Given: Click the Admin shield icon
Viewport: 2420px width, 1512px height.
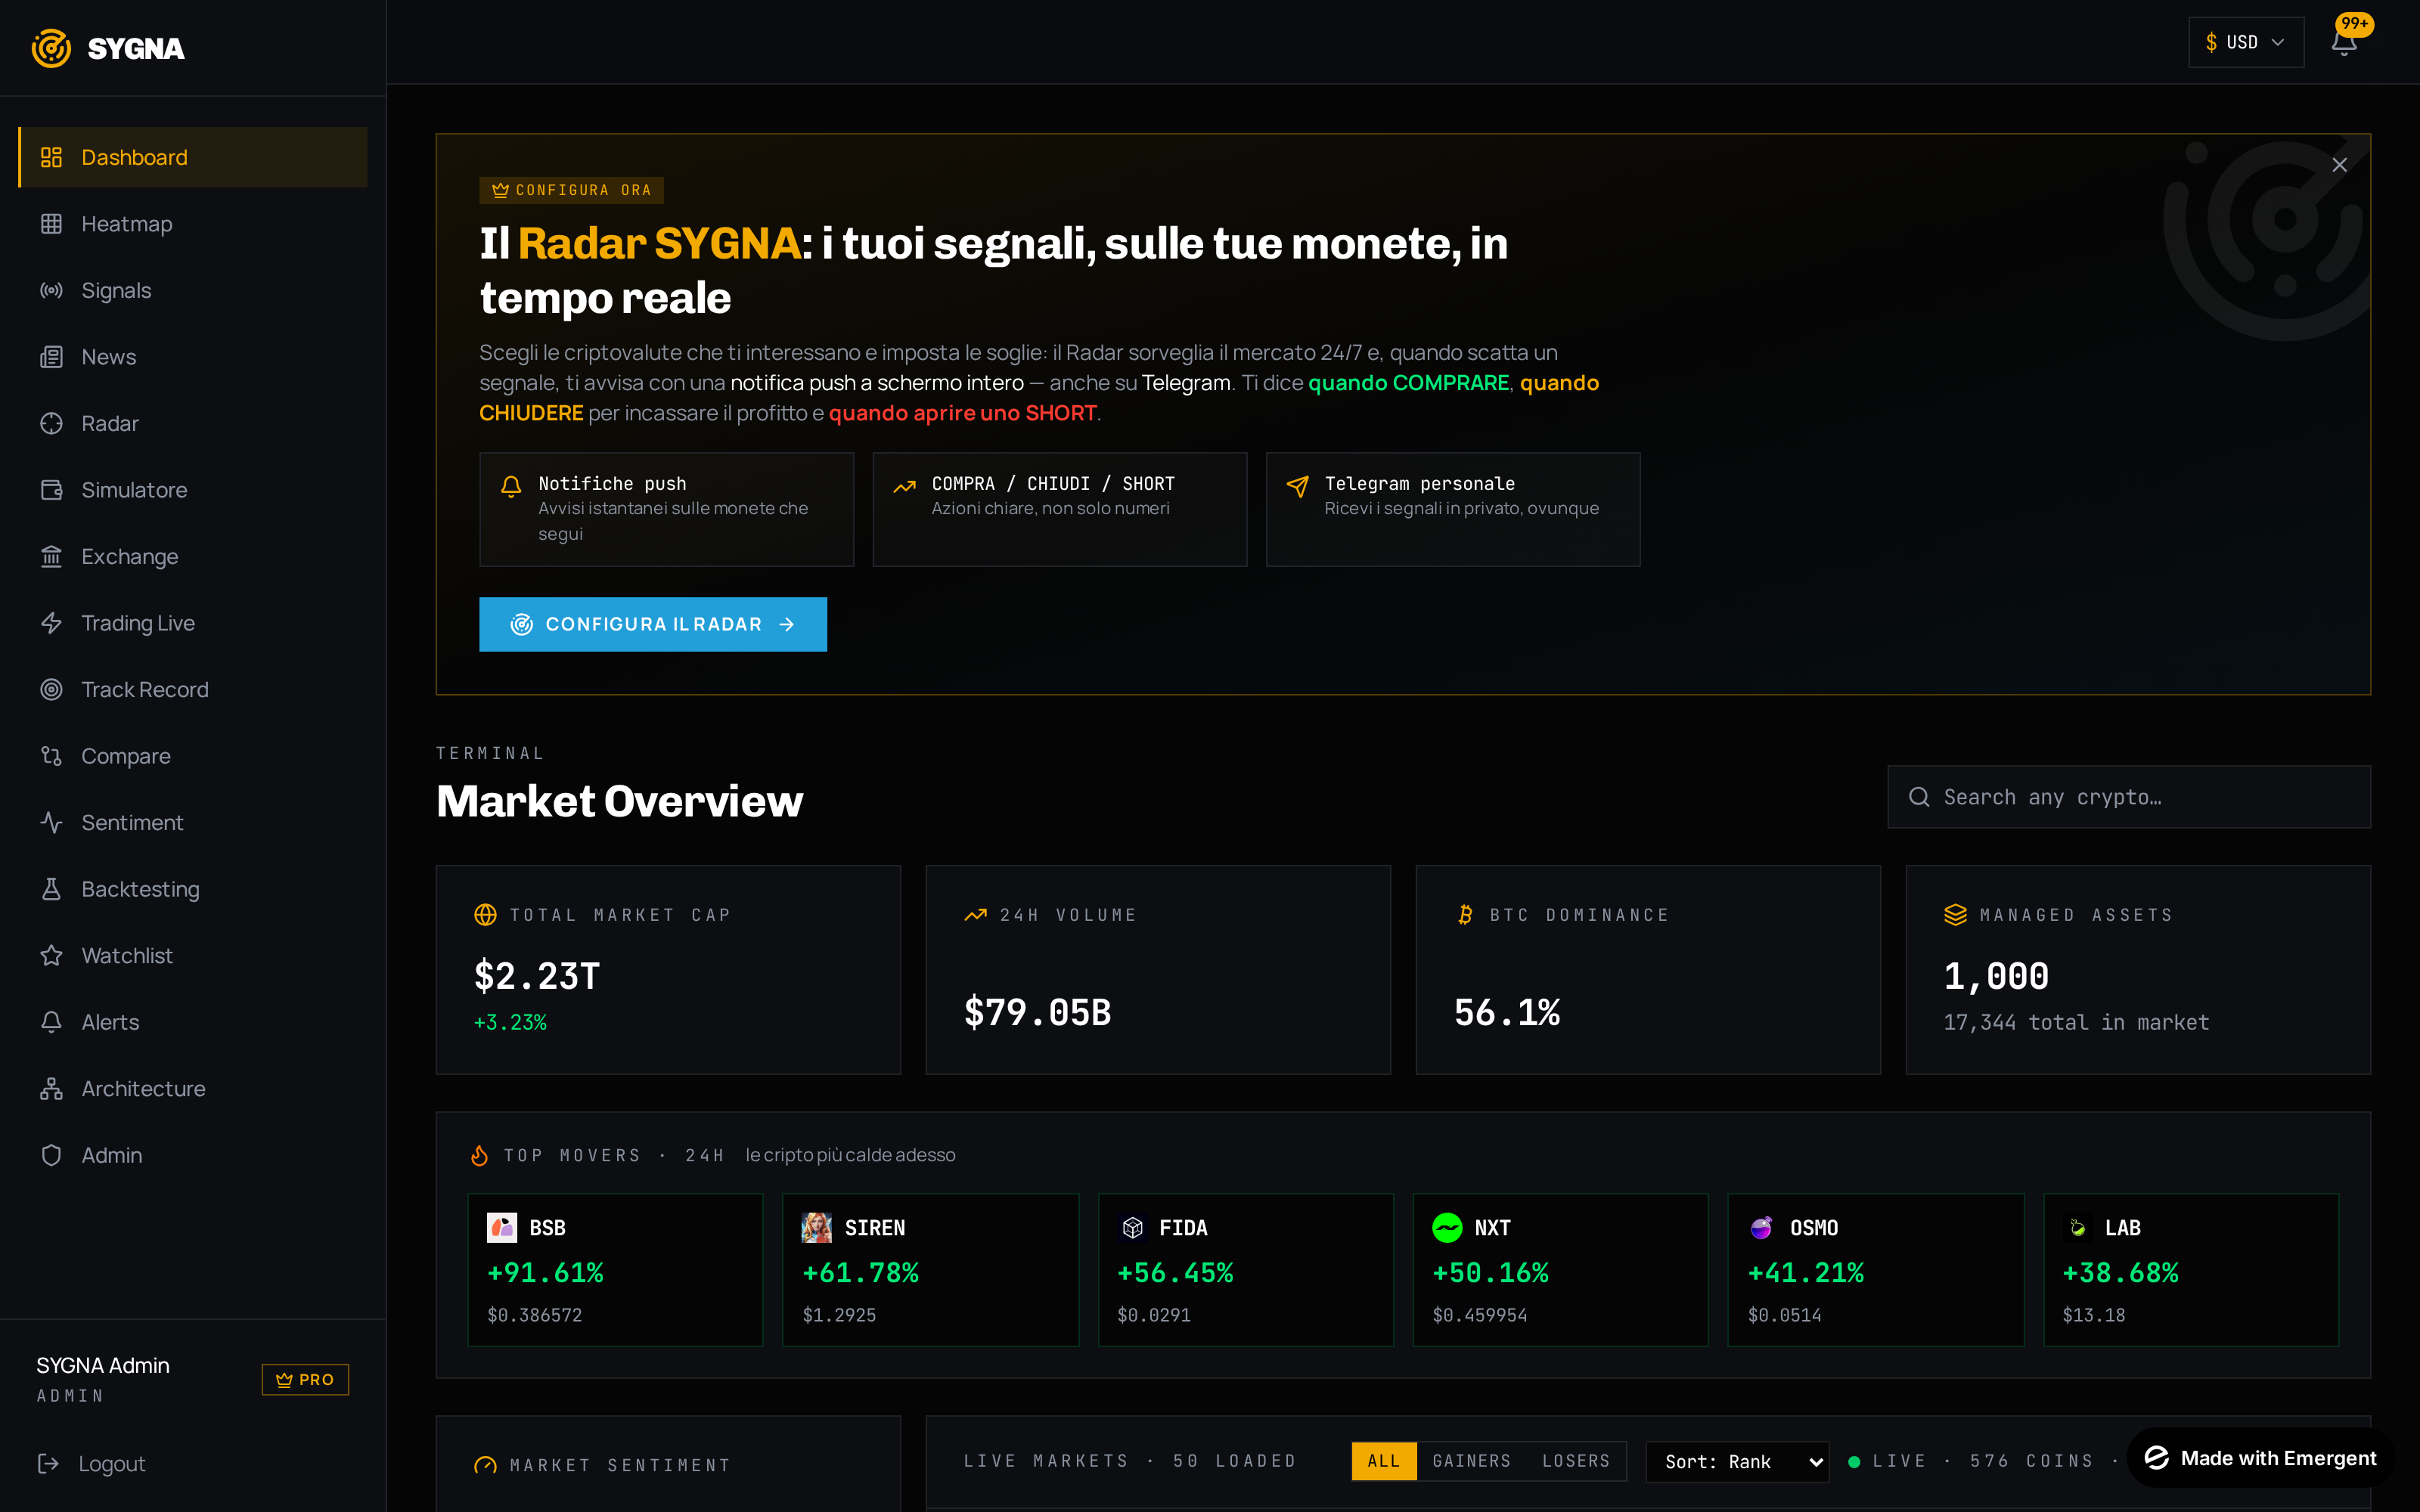Looking at the screenshot, I should tap(51, 1155).
